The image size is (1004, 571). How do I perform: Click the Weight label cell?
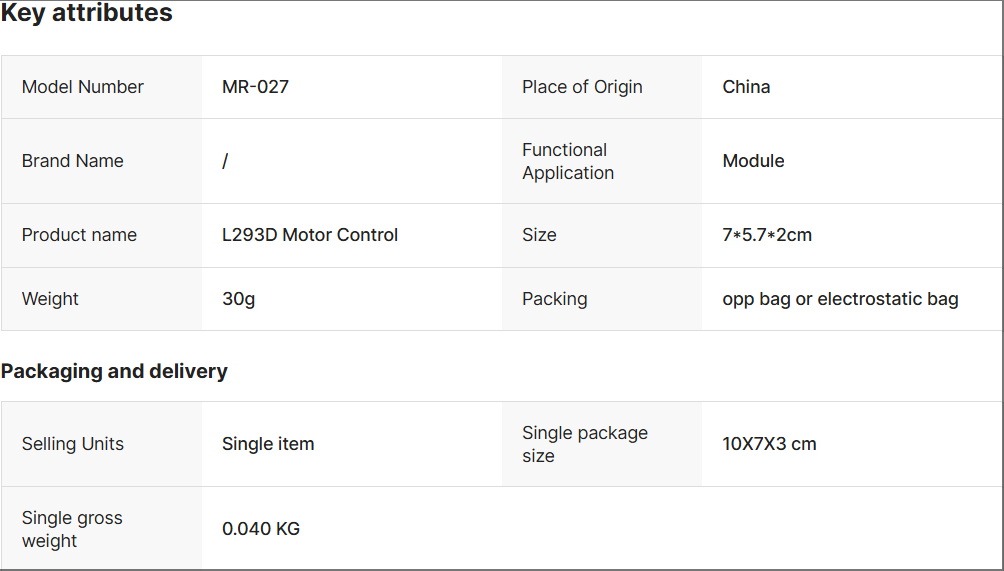[x=50, y=299]
